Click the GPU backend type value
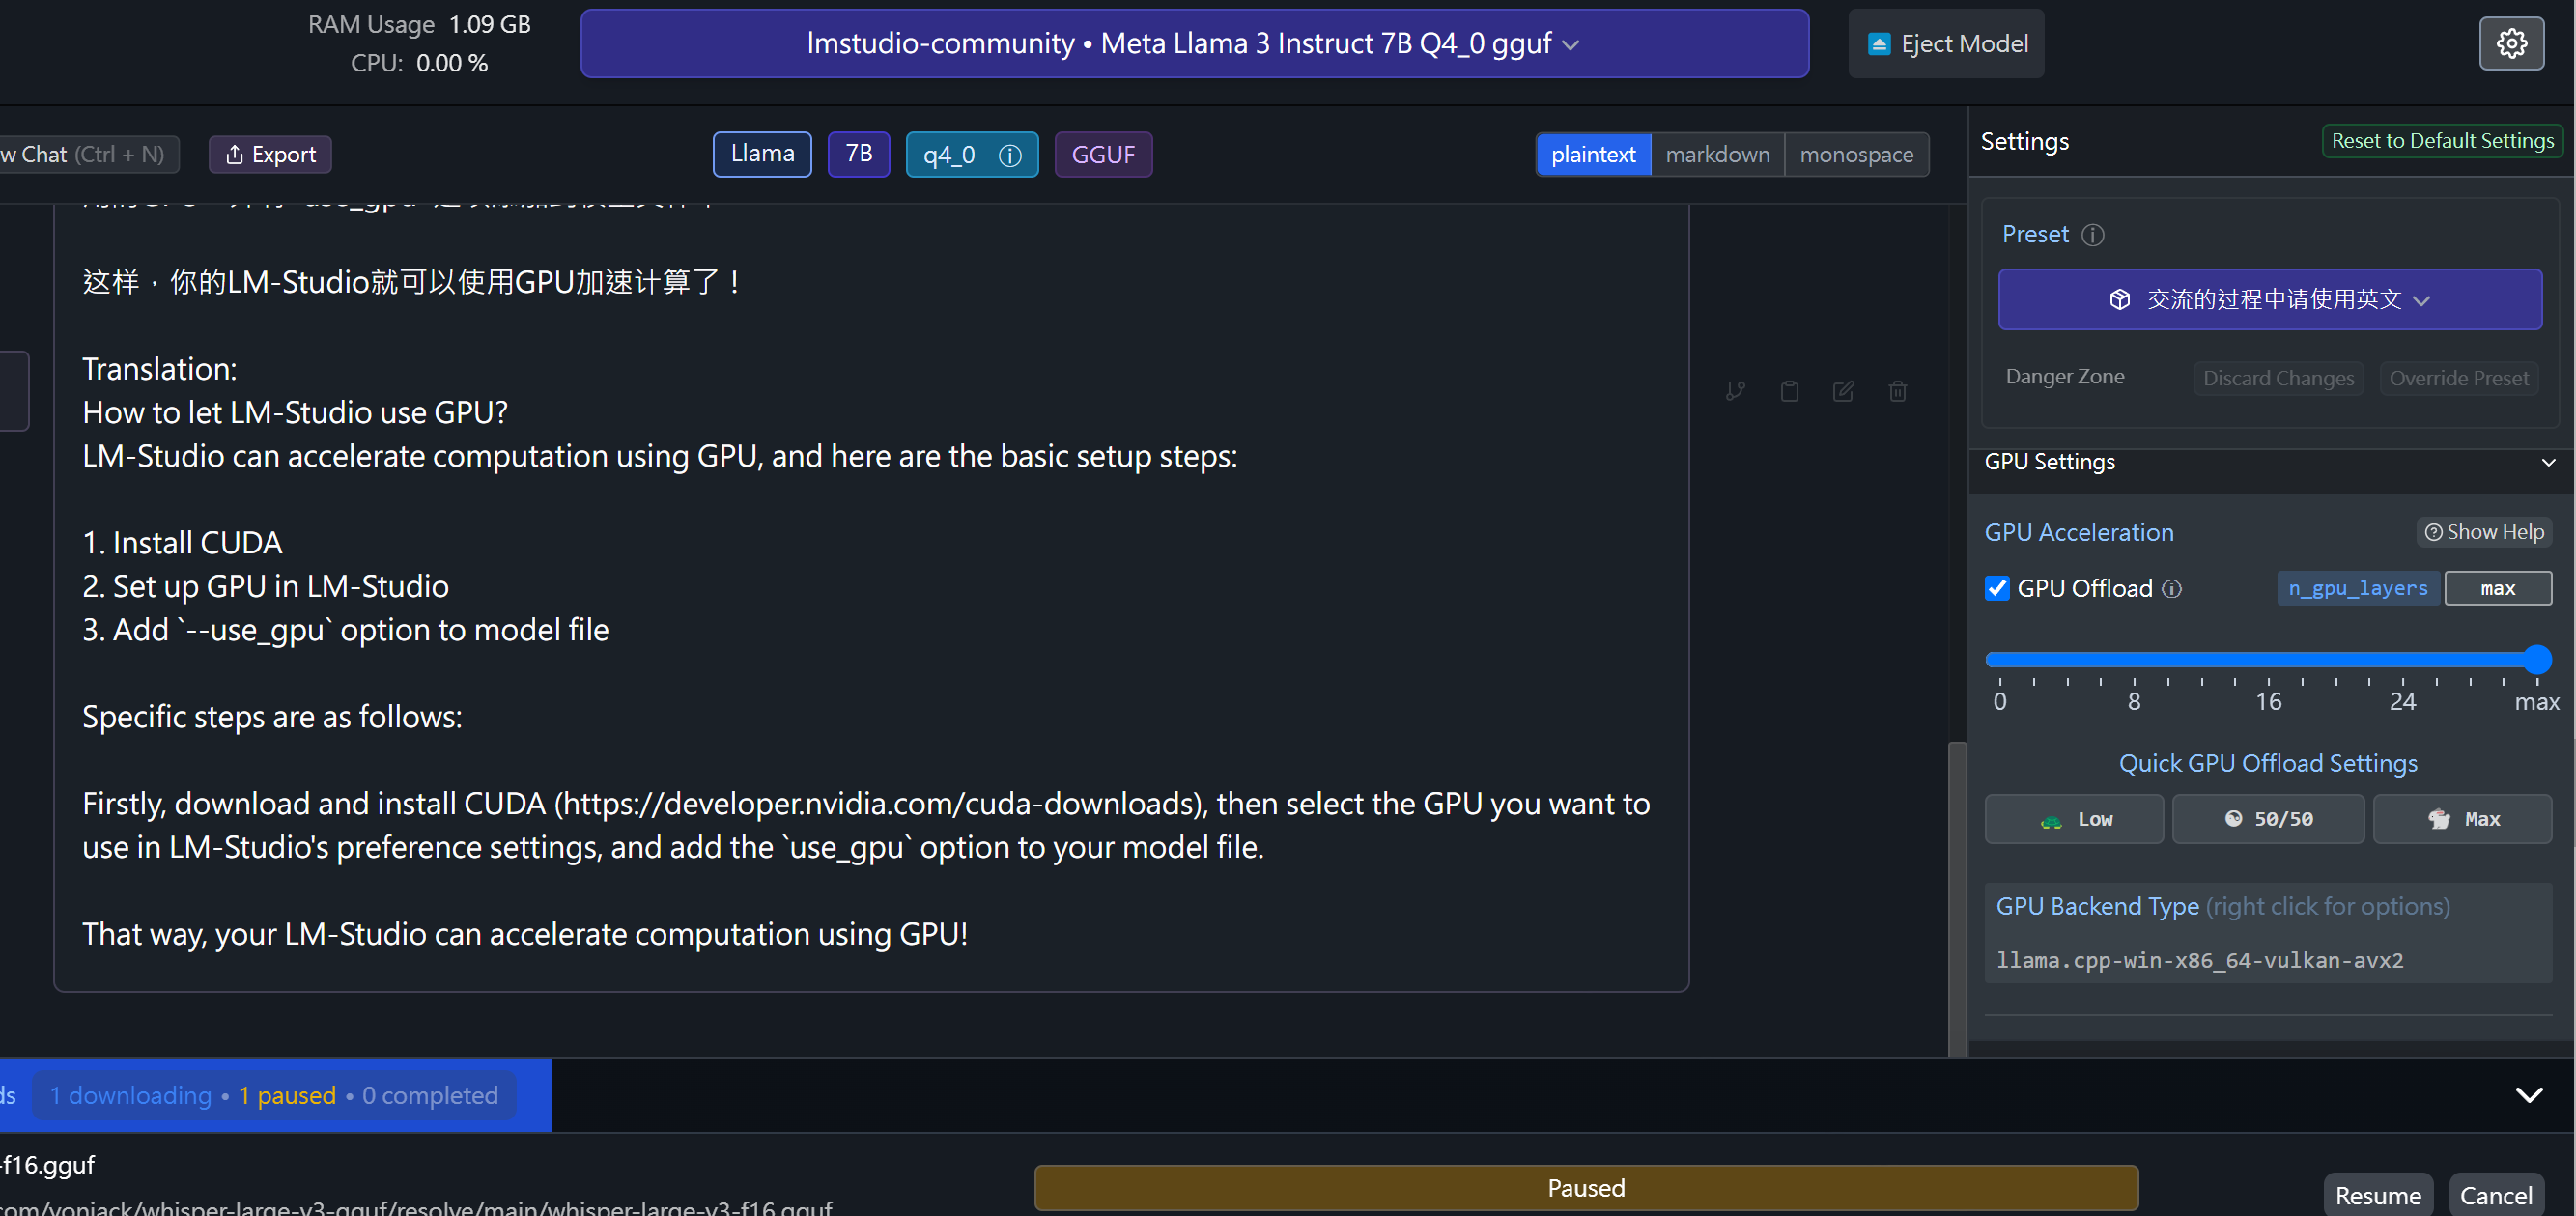 [x=2199, y=960]
